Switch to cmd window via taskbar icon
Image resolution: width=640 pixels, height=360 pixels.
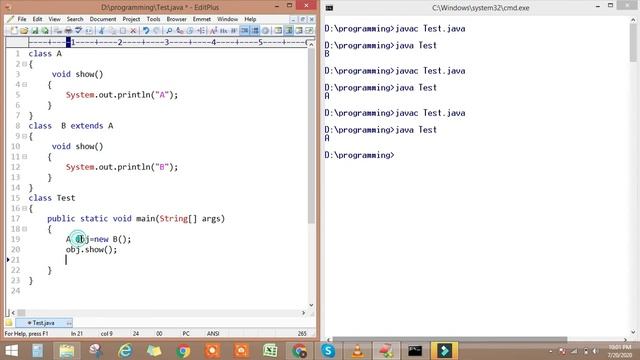(415, 351)
